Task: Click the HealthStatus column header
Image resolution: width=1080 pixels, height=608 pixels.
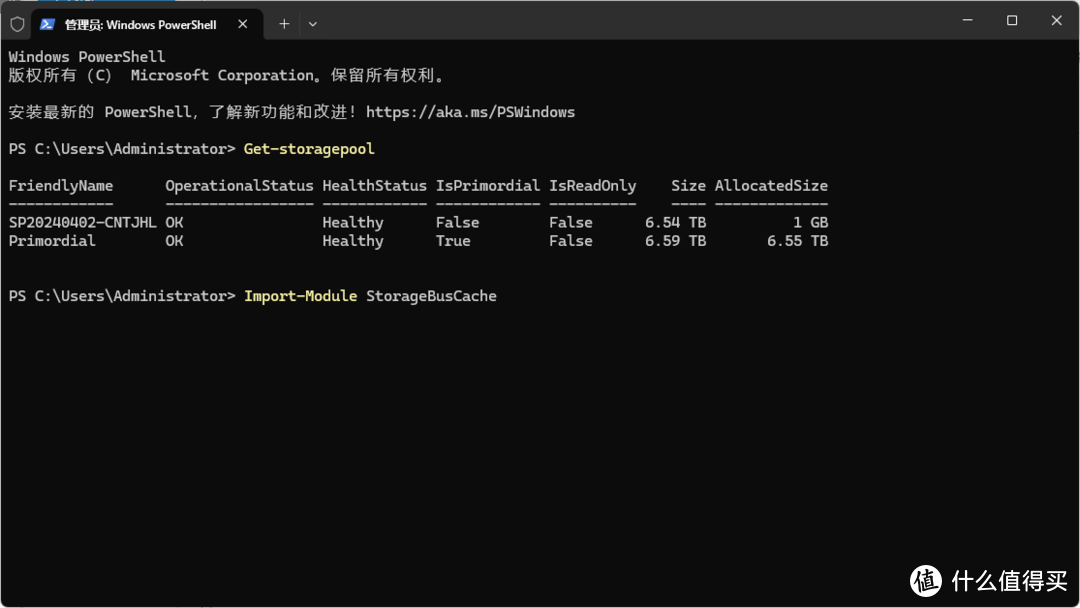Action: 375,186
